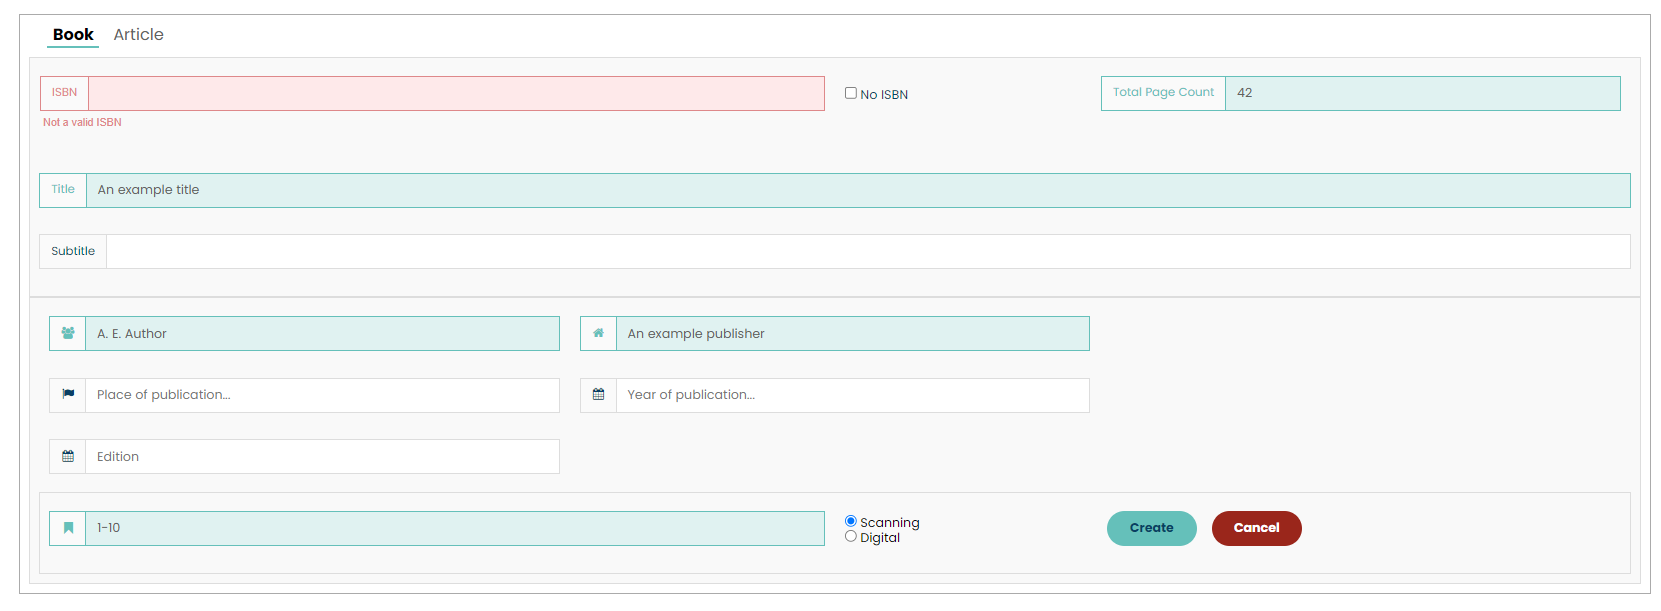Click the calendar icon beside Year of publication
Screen dimensions: 1661x611
(598, 395)
